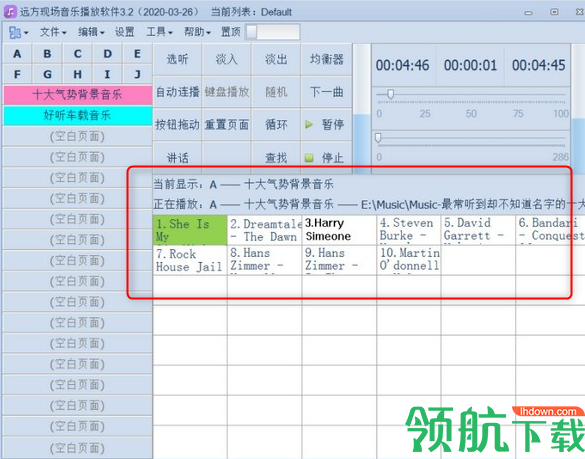Click the app music note icon in title bar
585x459 pixels.
(10, 12)
